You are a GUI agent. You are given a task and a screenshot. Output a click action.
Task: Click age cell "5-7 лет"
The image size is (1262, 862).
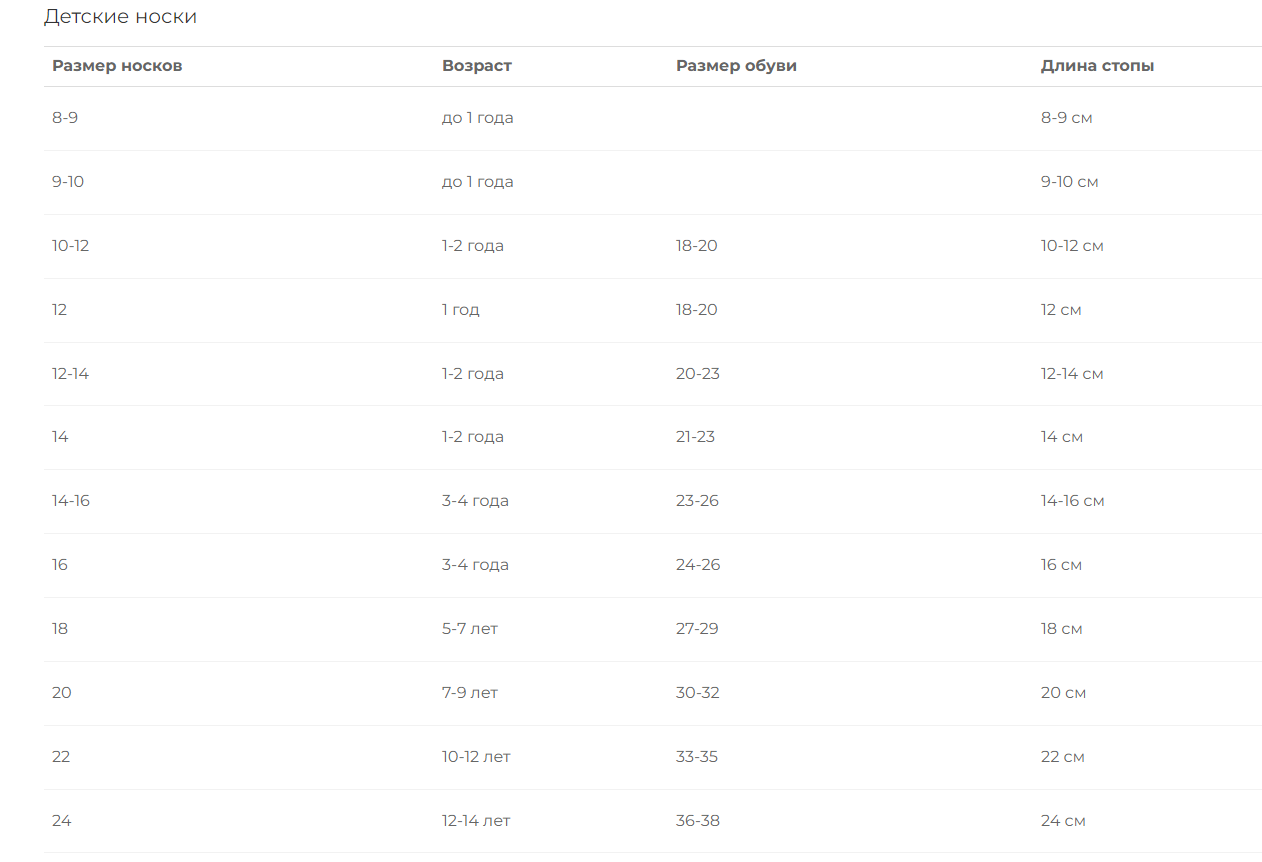(470, 629)
